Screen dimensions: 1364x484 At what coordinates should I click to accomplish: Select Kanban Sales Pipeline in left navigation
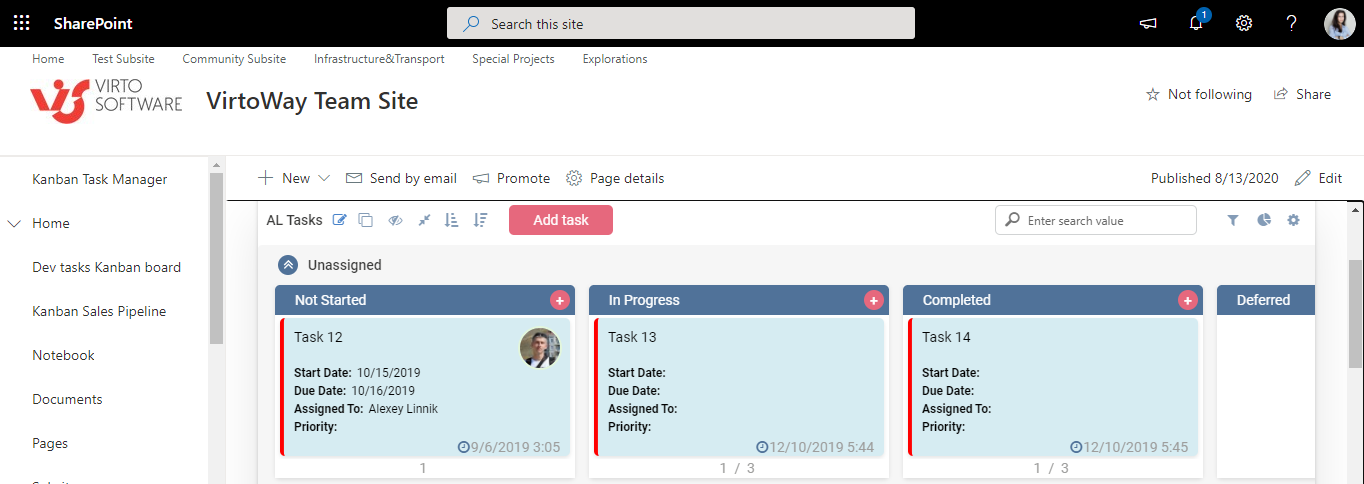[99, 311]
